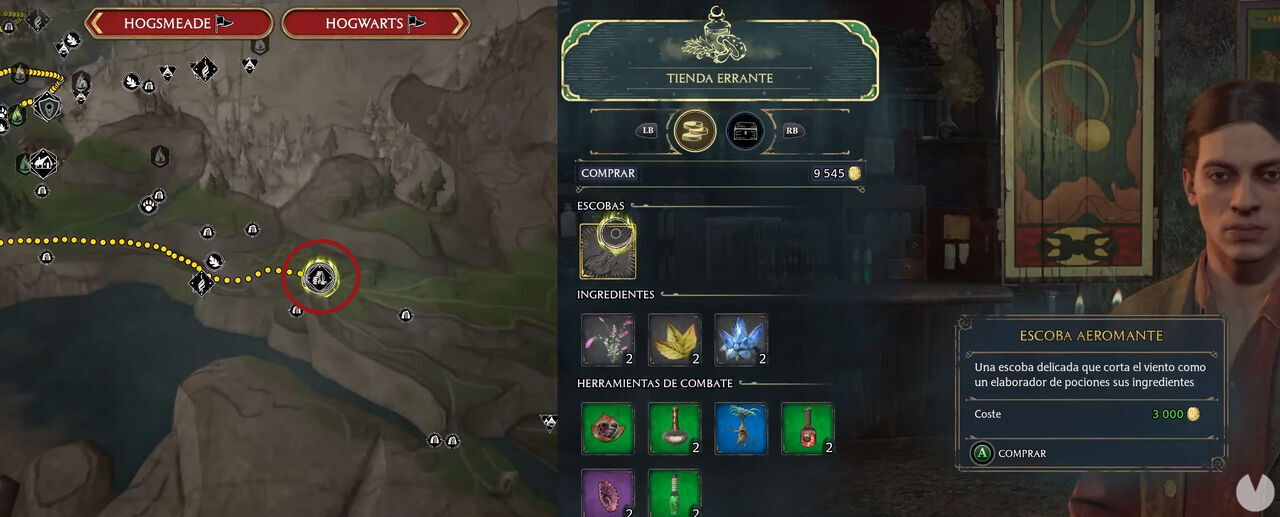Click the RB shoulder button prompt
This screenshot has width=1280, height=517.
coord(793,130)
